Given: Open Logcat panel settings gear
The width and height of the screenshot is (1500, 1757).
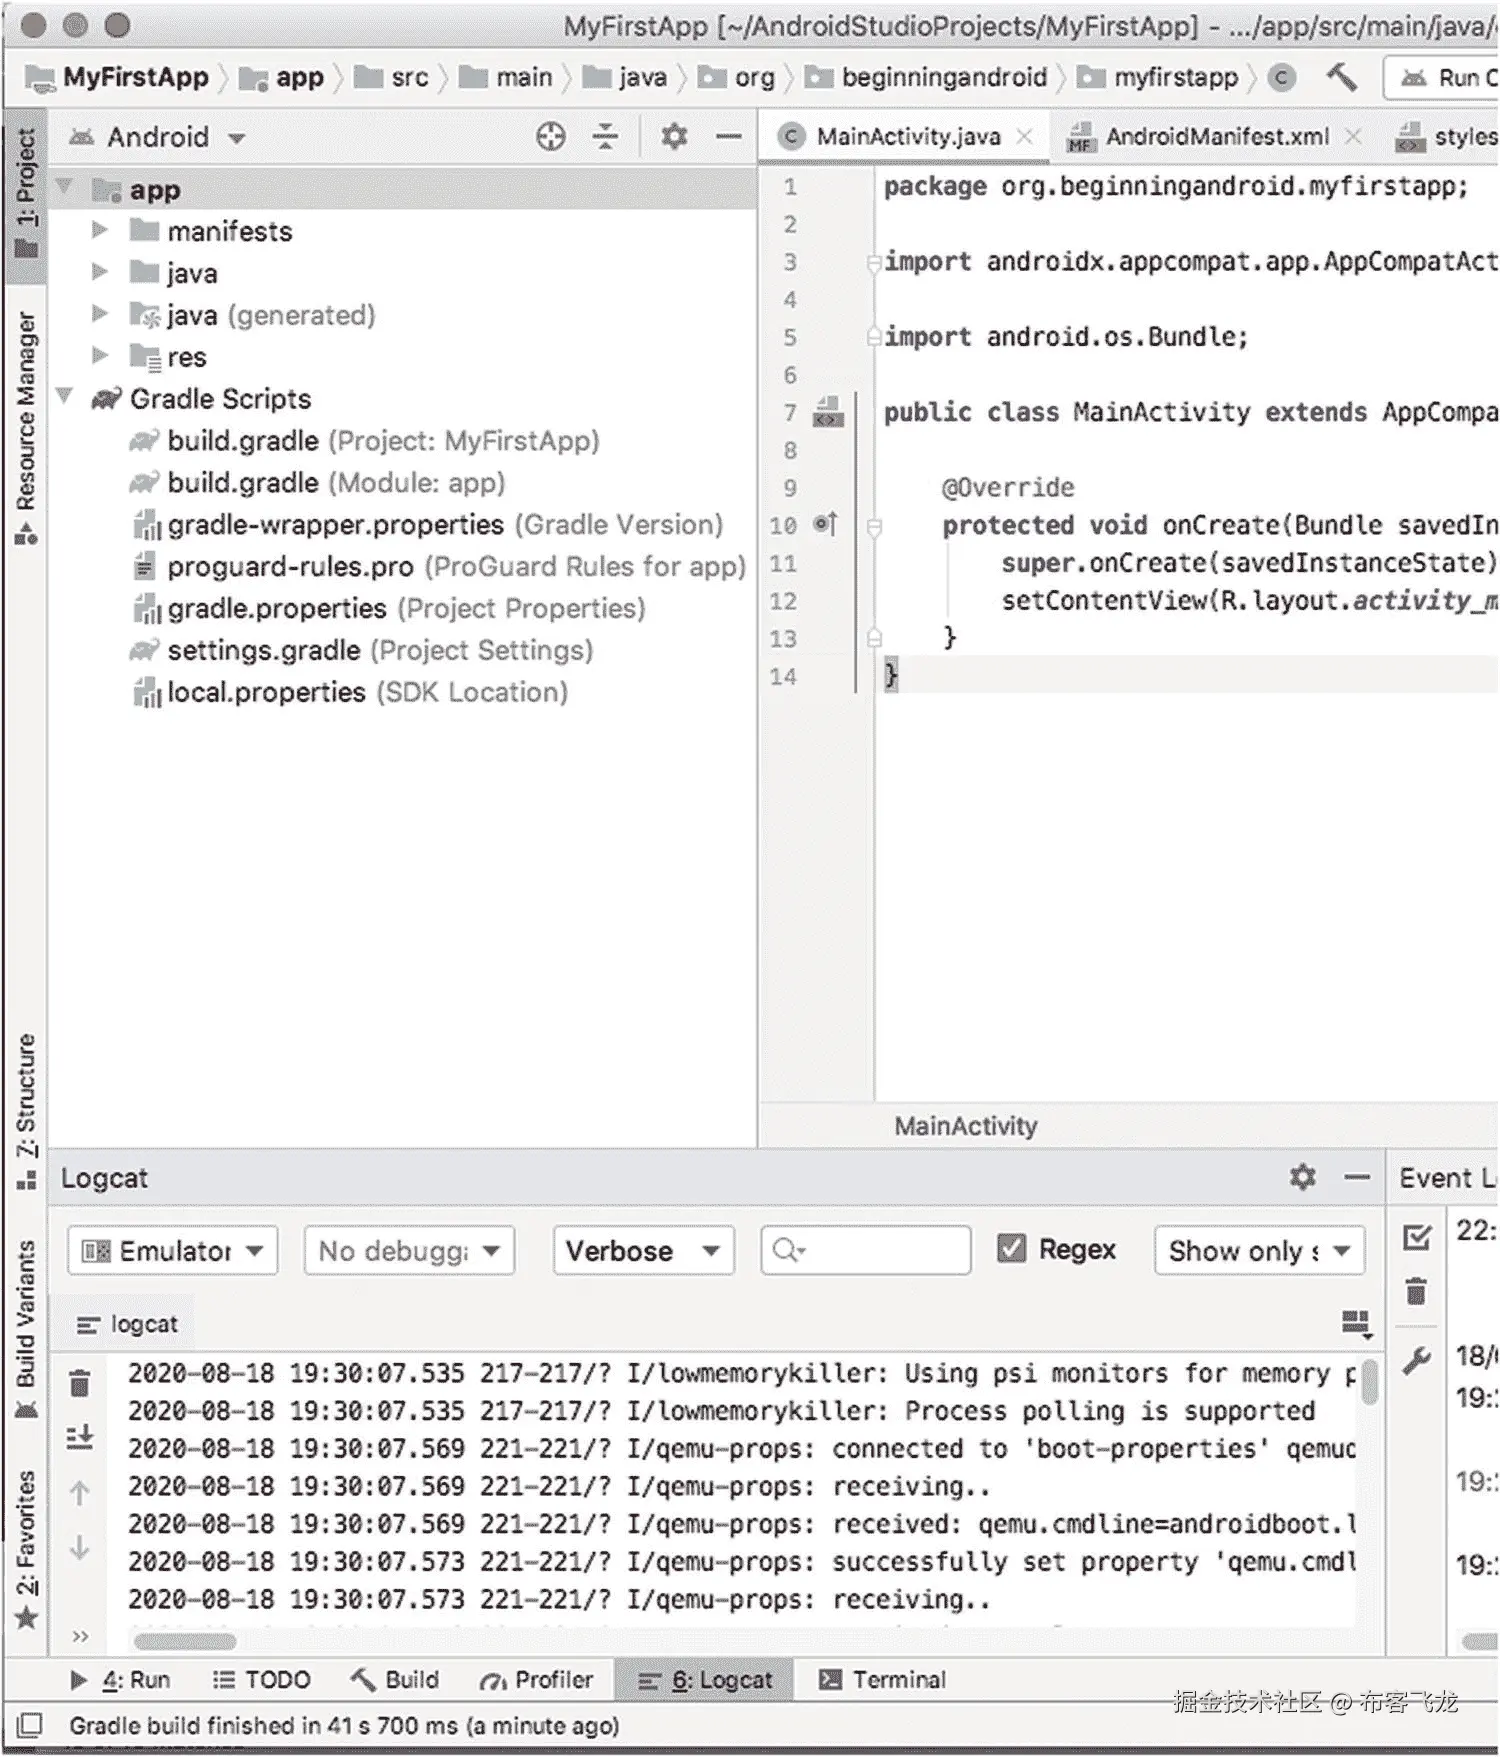Looking at the screenshot, I should pyautogui.click(x=1302, y=1177).
